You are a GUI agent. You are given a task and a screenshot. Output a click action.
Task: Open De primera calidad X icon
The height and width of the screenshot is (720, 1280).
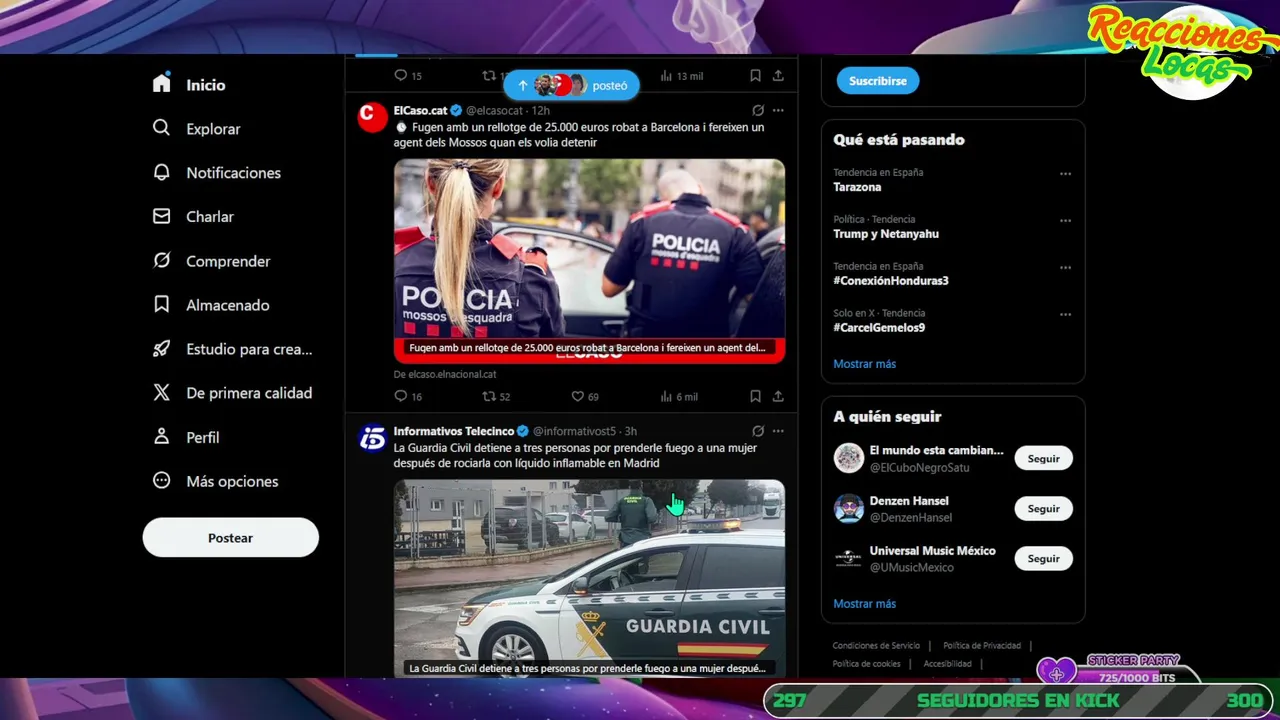pos(162,392)
